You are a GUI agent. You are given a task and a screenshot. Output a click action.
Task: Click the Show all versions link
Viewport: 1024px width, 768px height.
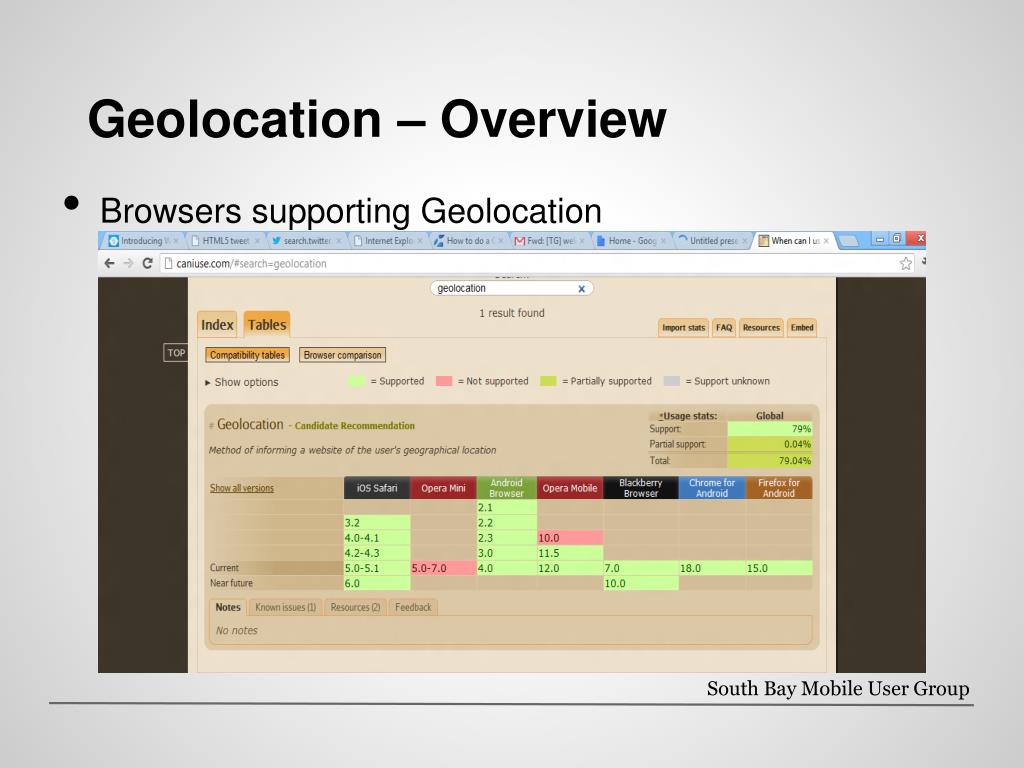coord(242,488)
